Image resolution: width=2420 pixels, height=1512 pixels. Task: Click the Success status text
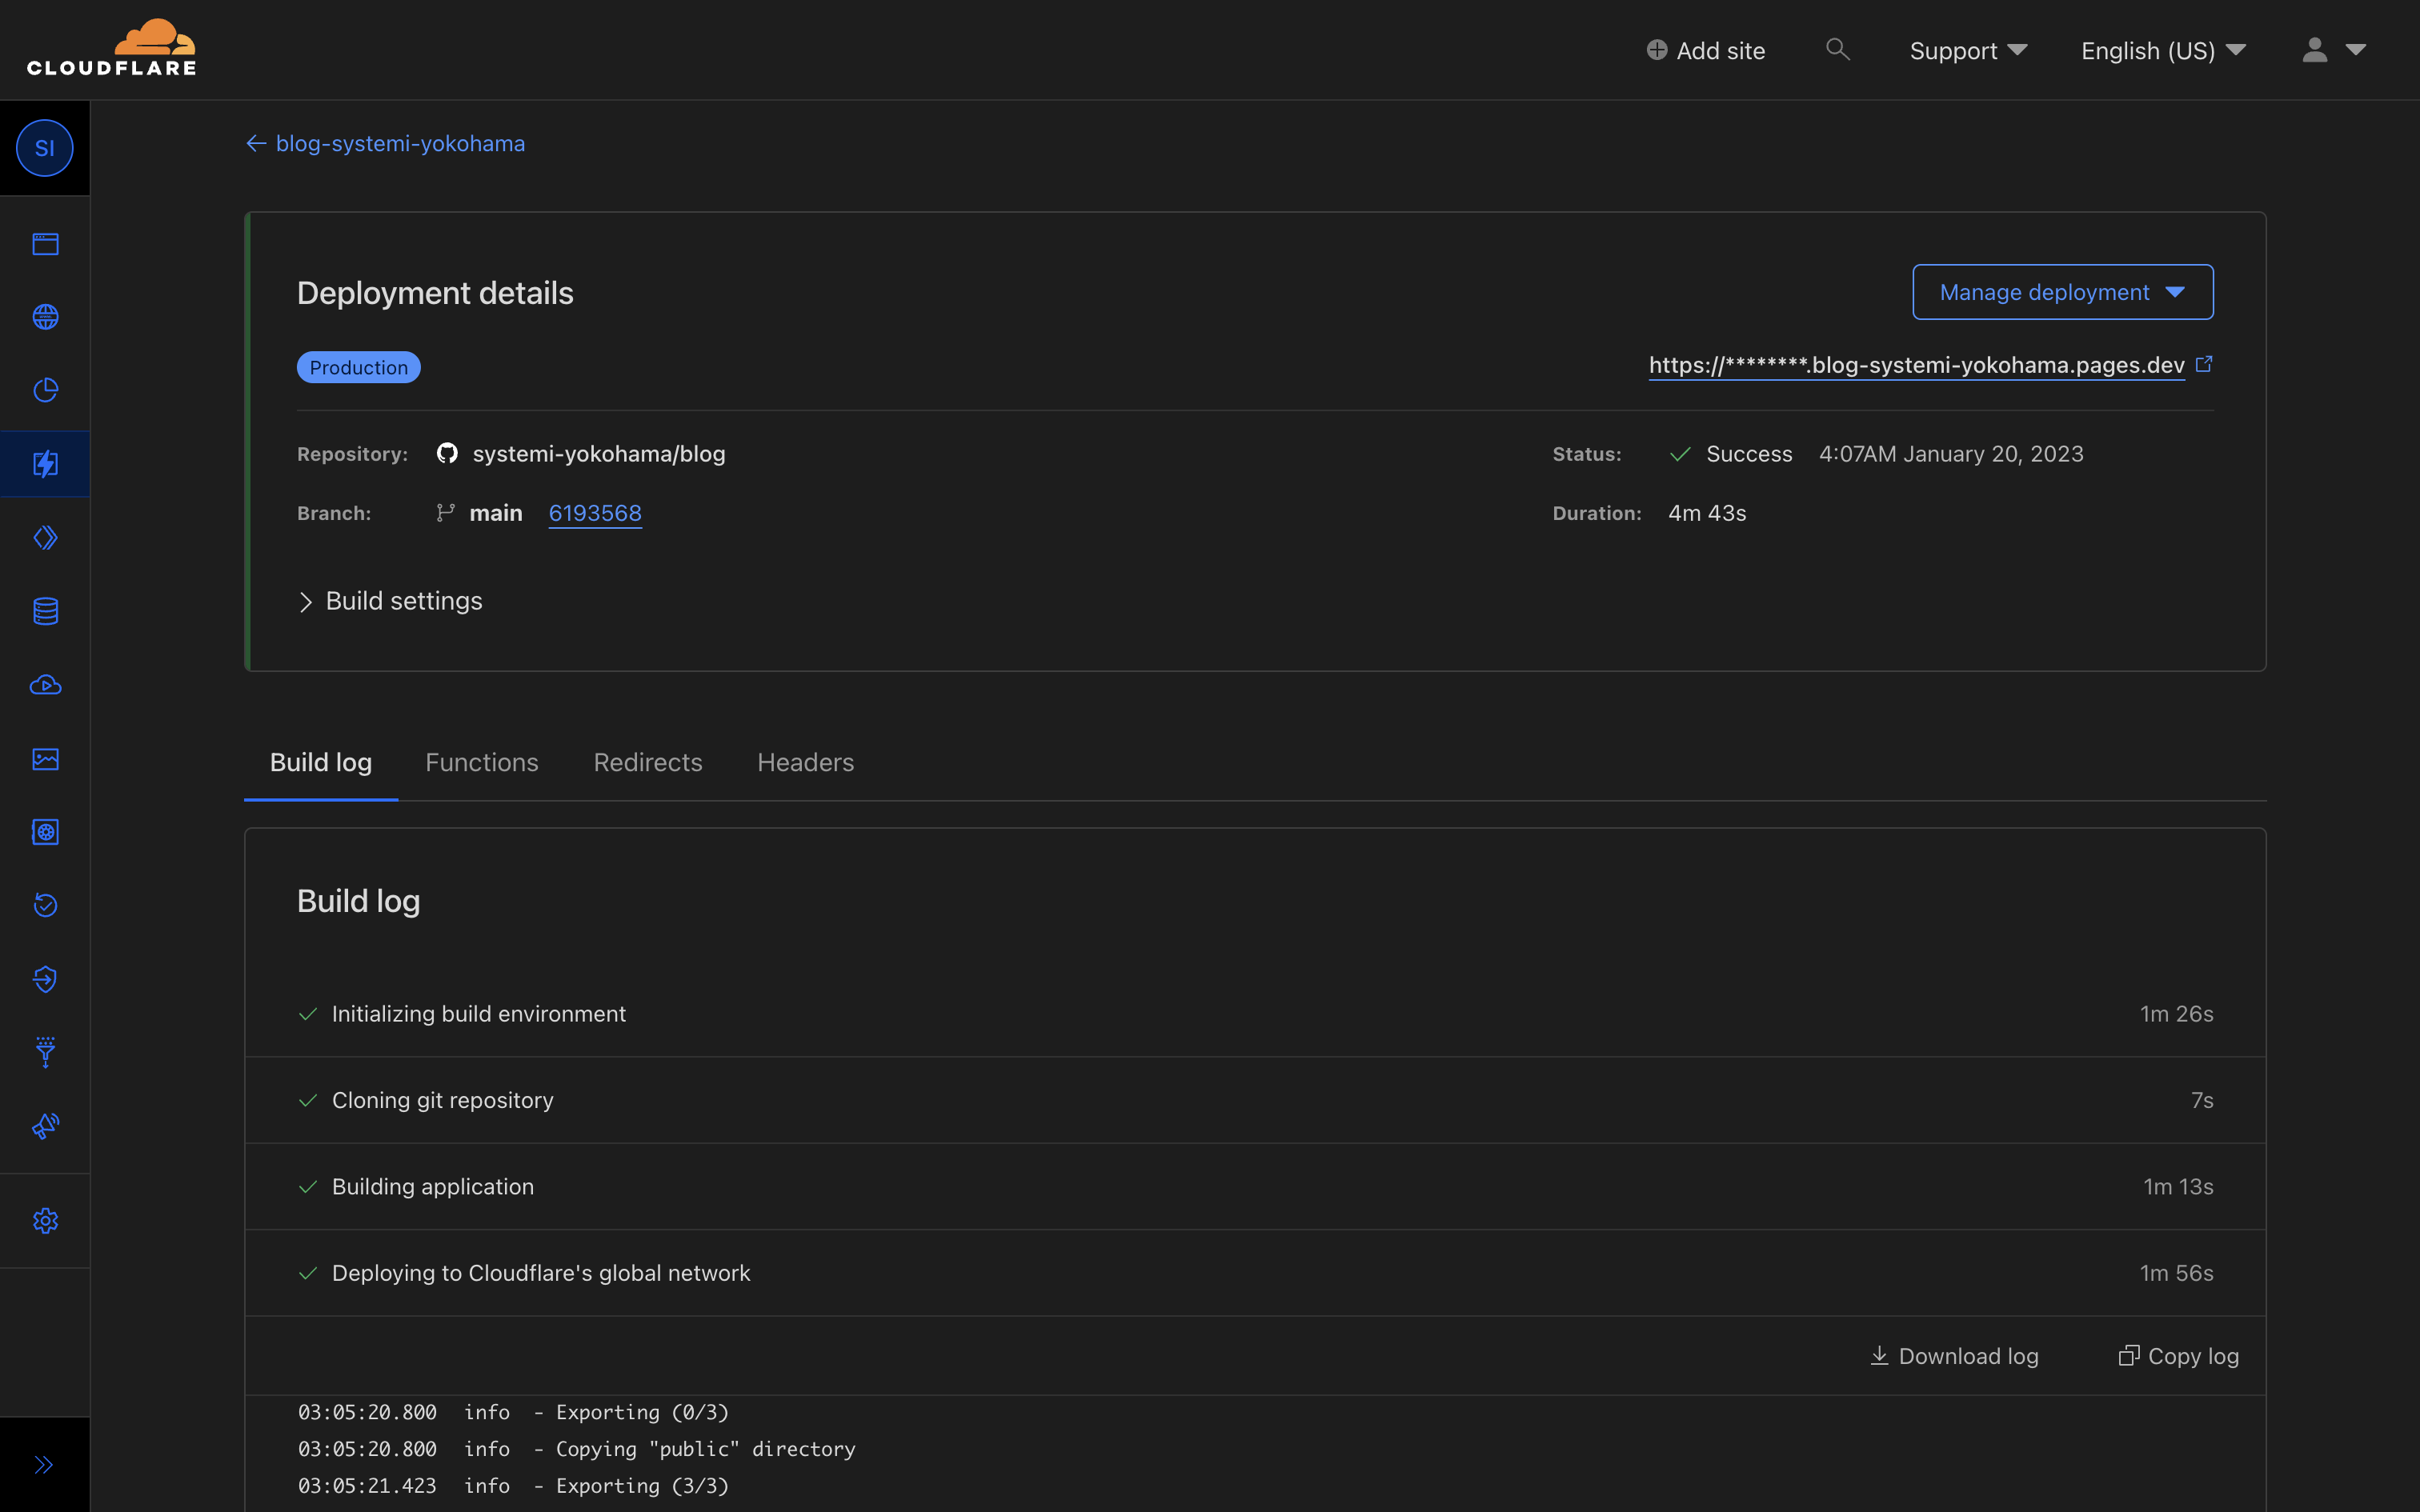(1749, 454)
